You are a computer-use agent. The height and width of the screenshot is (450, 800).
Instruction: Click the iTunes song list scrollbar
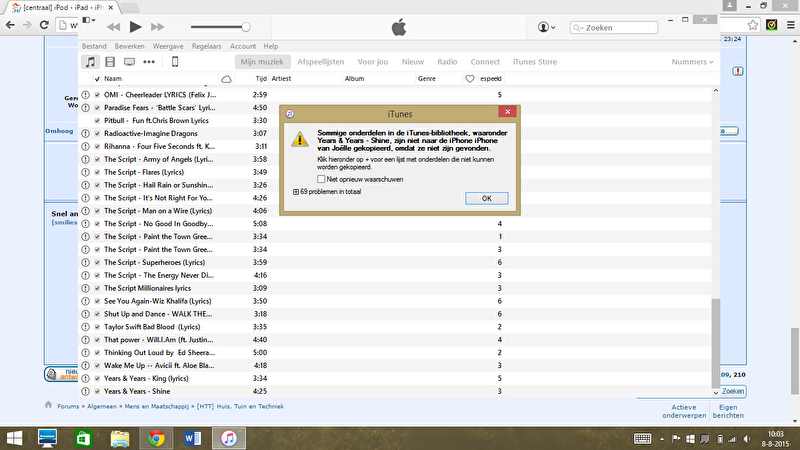click(716, 343)
